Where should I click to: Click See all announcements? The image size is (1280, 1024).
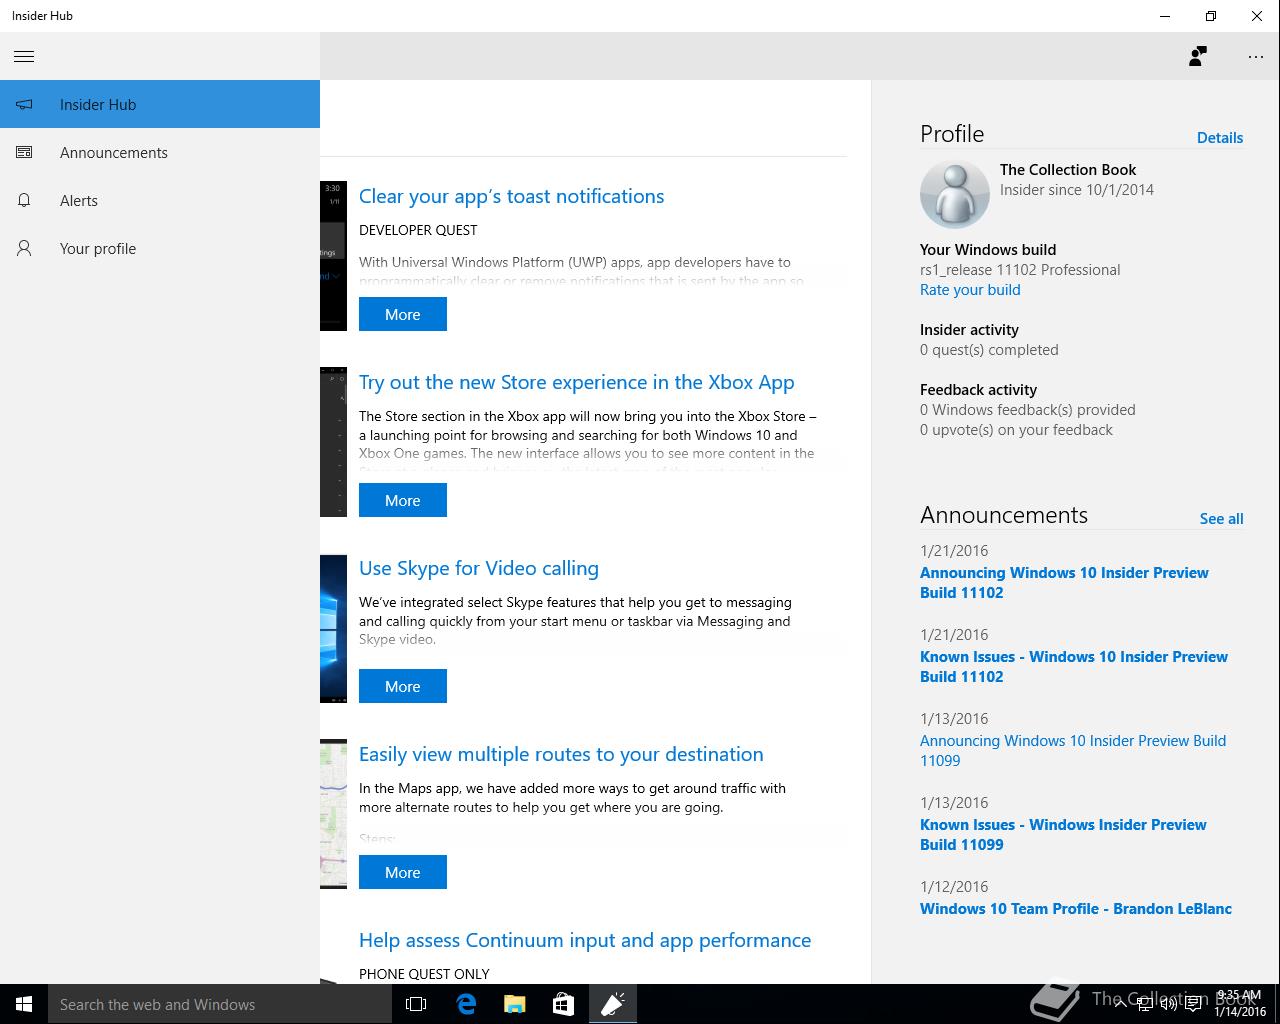tap(1221, 519)
